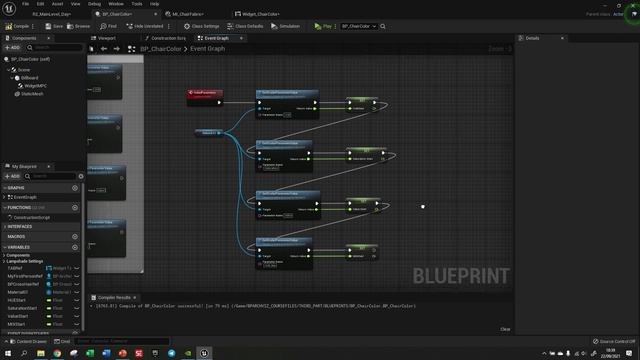This screenshot has width=640, height=360.
Task: Navigate back with the graph back arrow
Action: click(104, 49)
